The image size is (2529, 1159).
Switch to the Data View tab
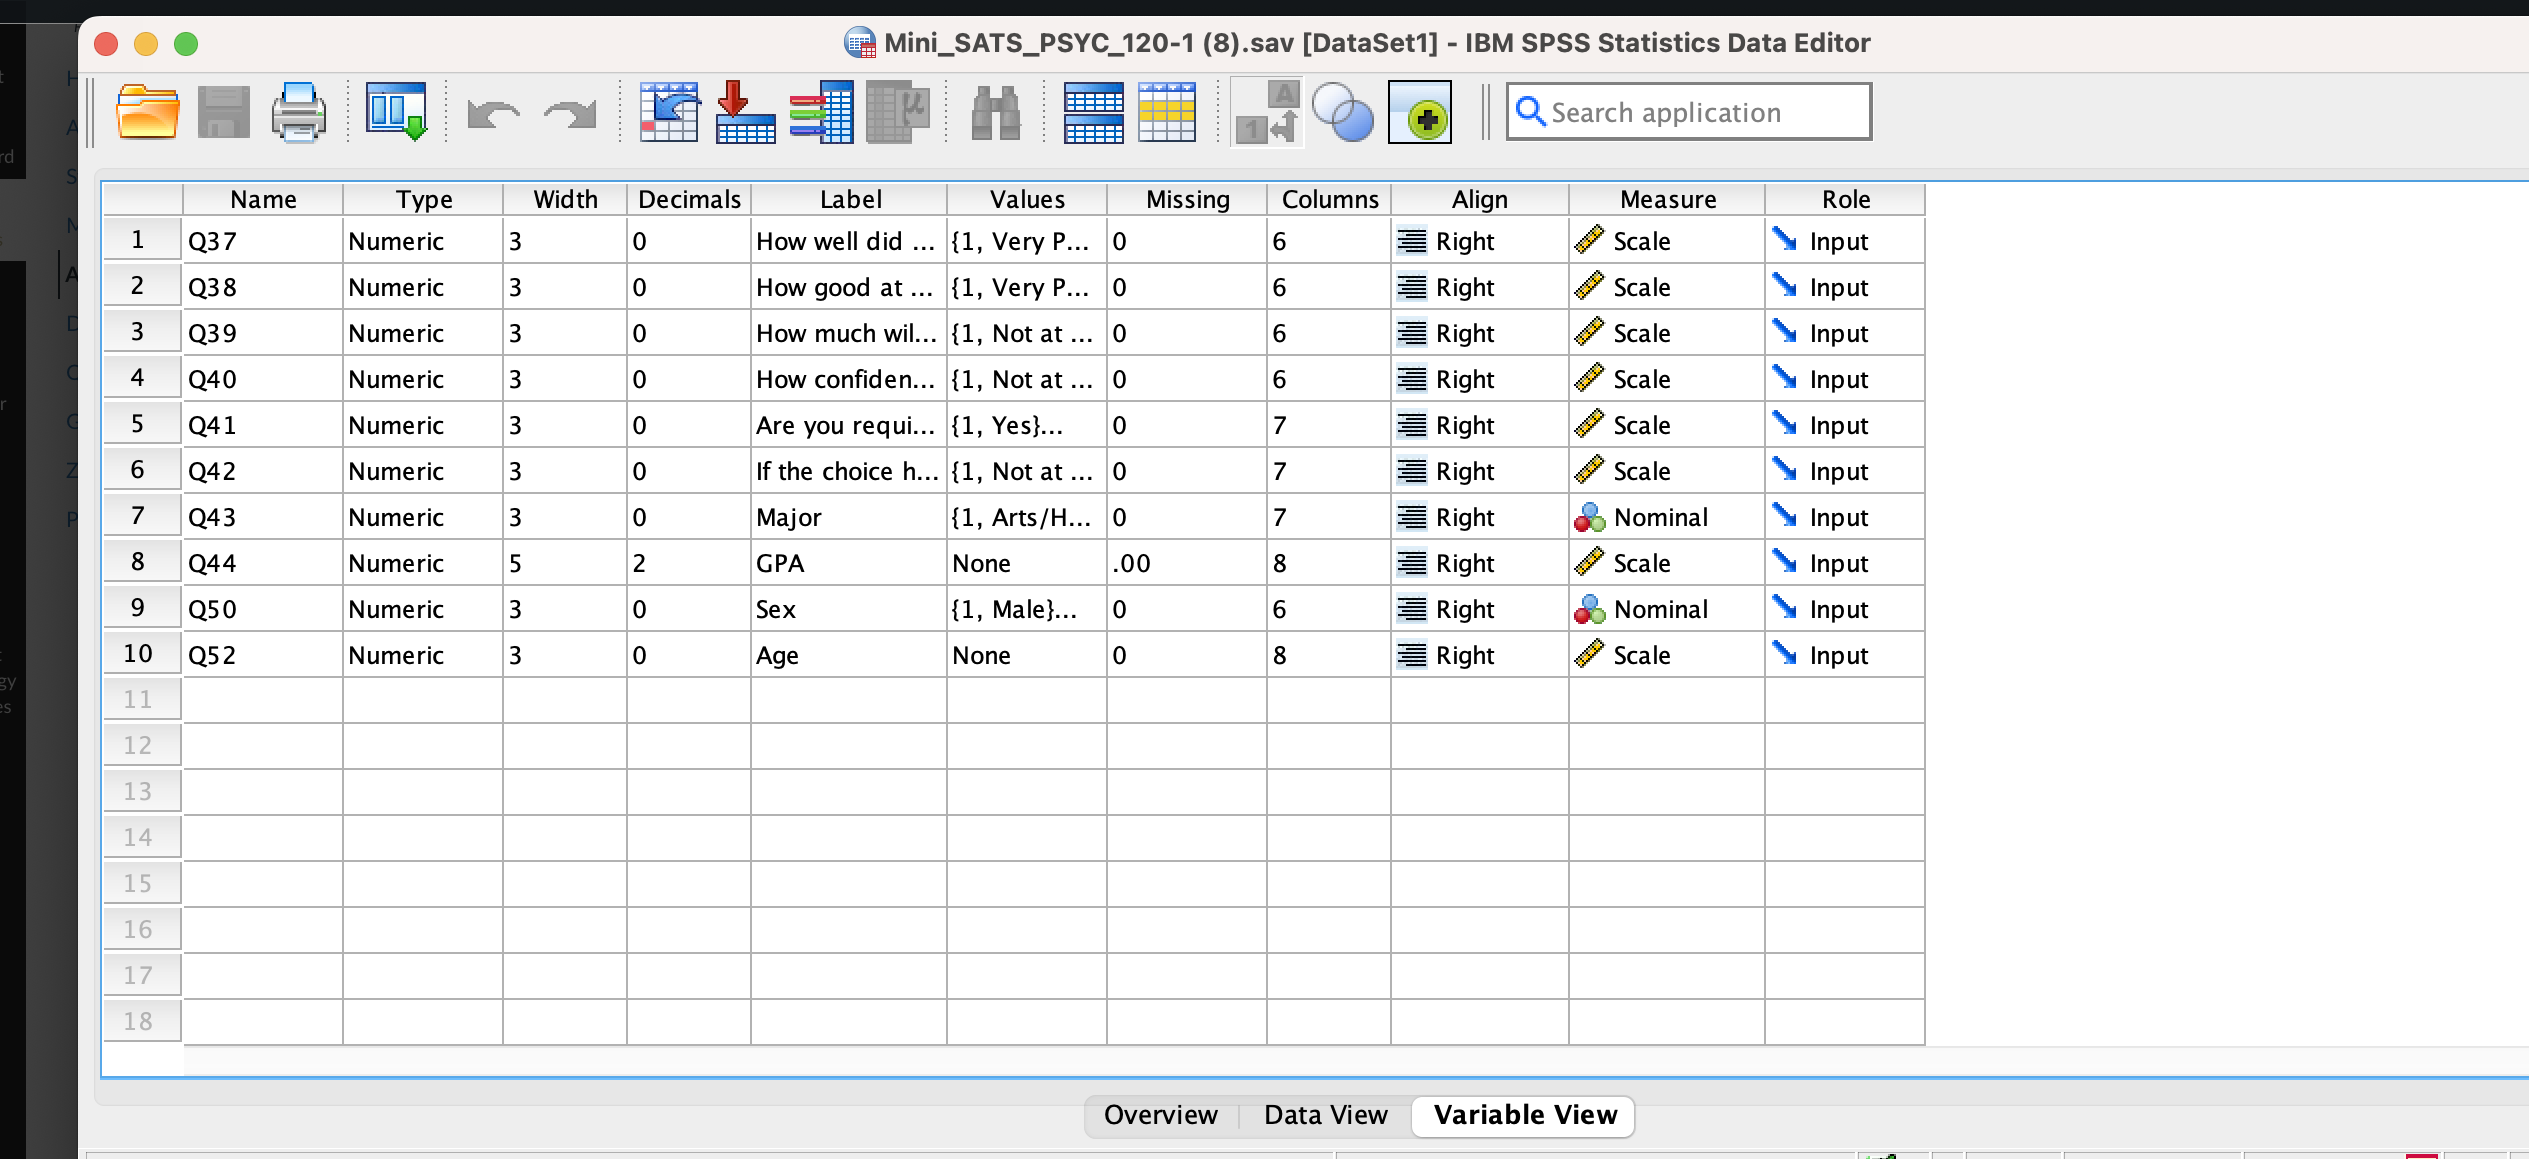tap(1325, 1115)
